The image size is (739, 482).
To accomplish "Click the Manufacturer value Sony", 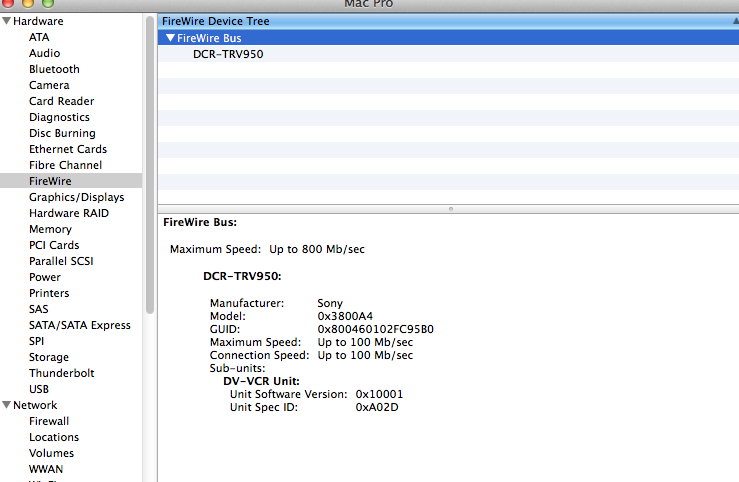I will (330, 303).
